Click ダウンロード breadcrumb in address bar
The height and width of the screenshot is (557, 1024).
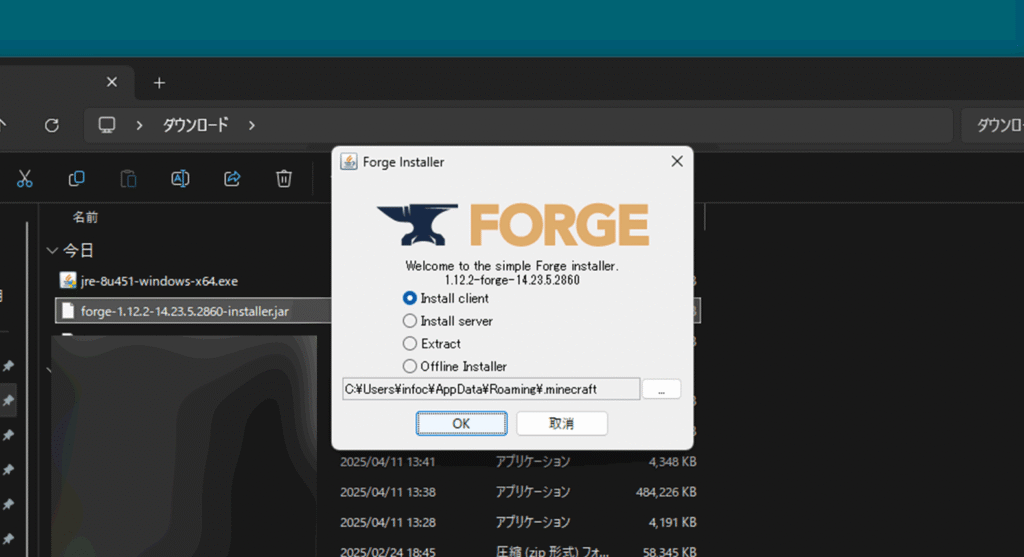(x=195, y=125)
